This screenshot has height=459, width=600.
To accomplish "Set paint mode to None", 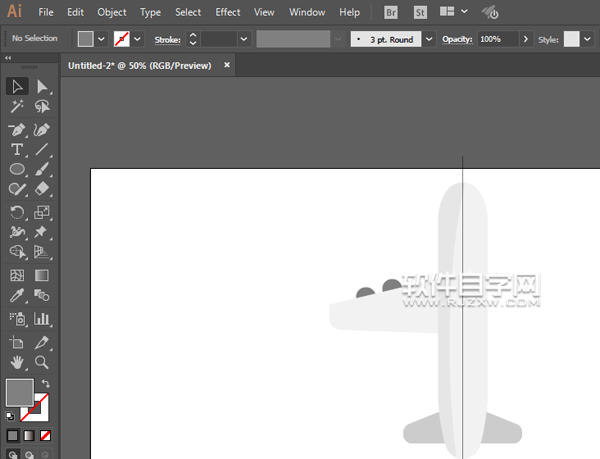I will (45, 435).
